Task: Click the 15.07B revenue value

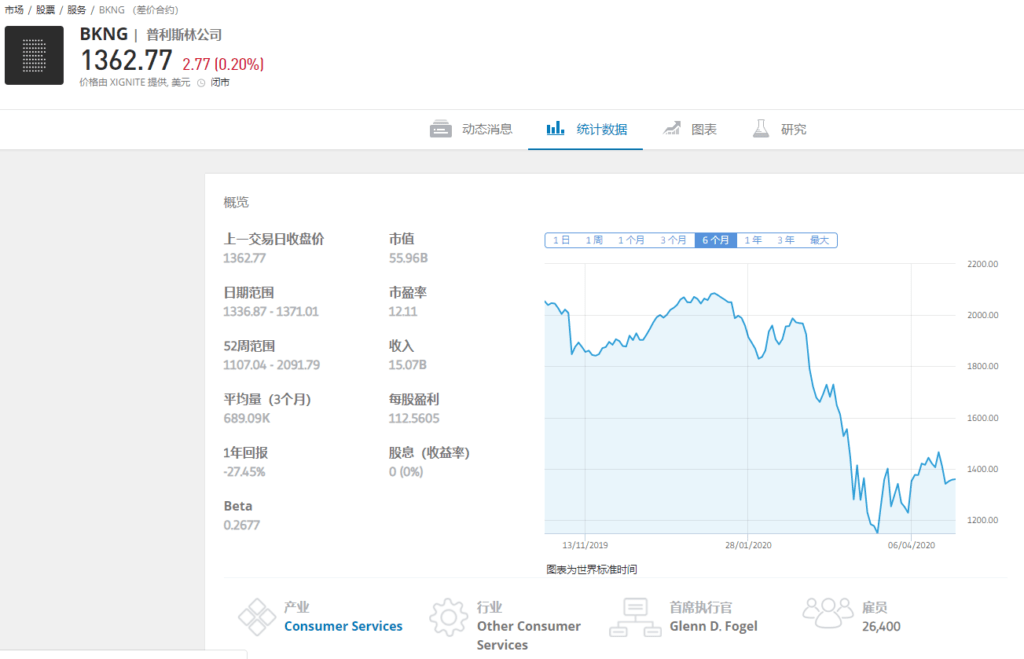Action: pyautogui.click(x=408, y=365)
